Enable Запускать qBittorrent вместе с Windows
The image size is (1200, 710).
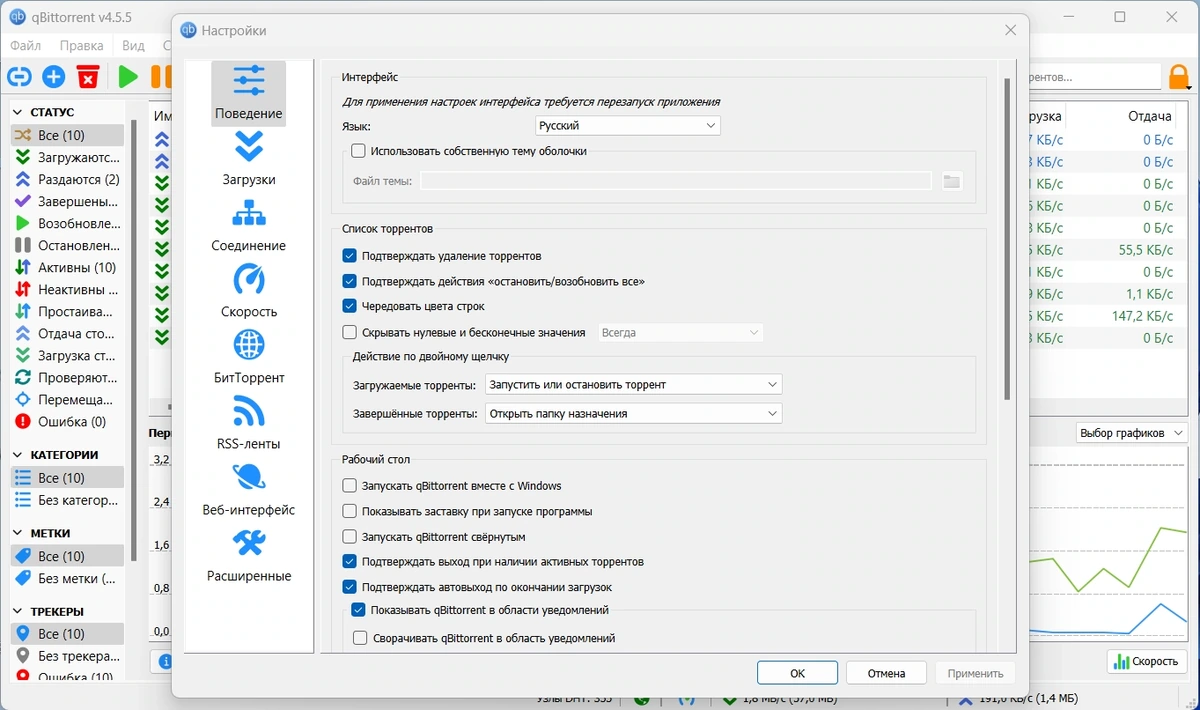click(349, 486)
